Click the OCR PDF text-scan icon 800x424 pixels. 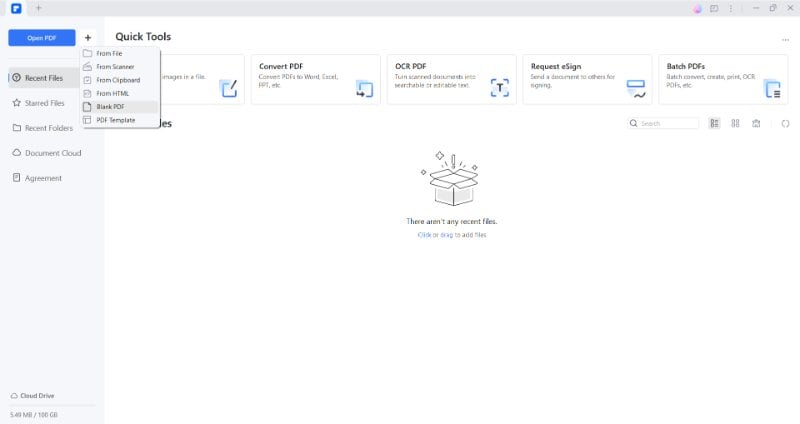(500, 88)
